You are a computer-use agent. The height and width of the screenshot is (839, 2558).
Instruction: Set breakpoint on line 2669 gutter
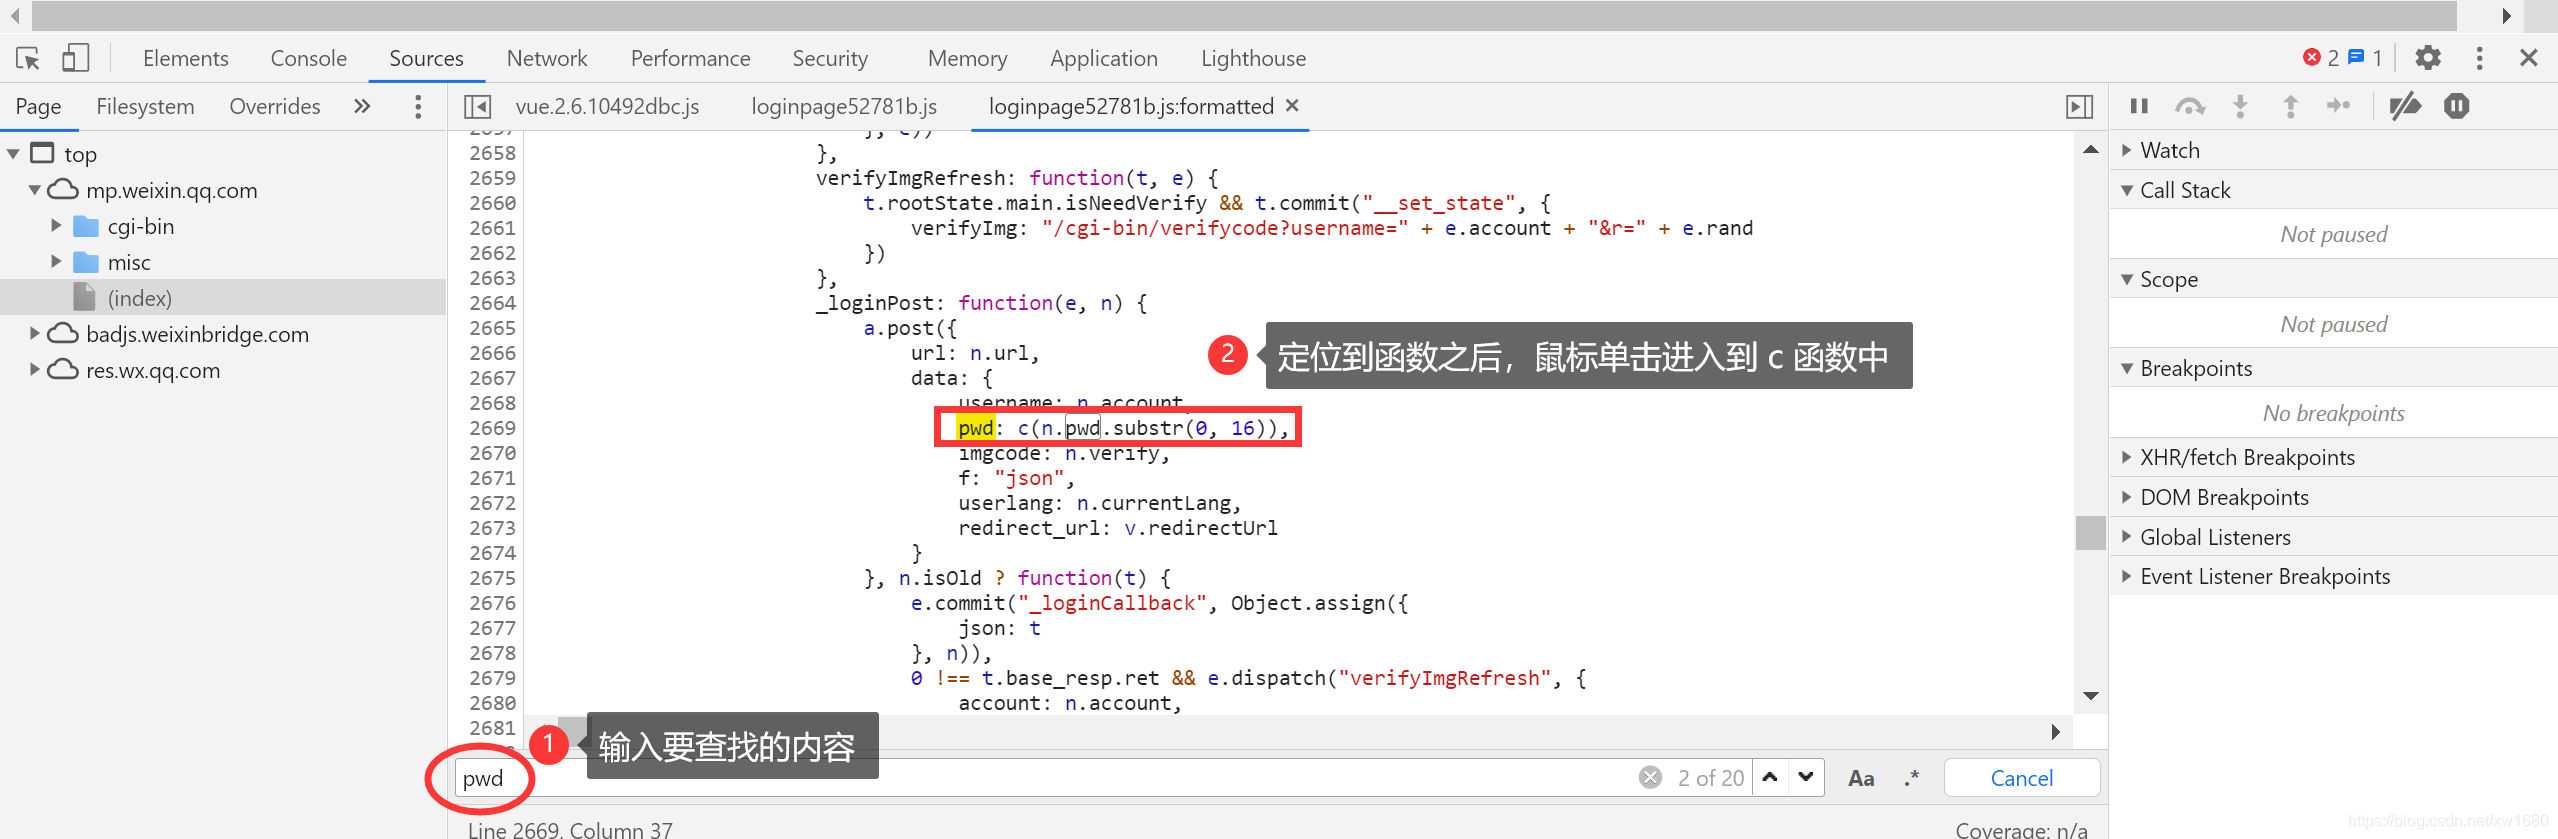tap(492, 428)
